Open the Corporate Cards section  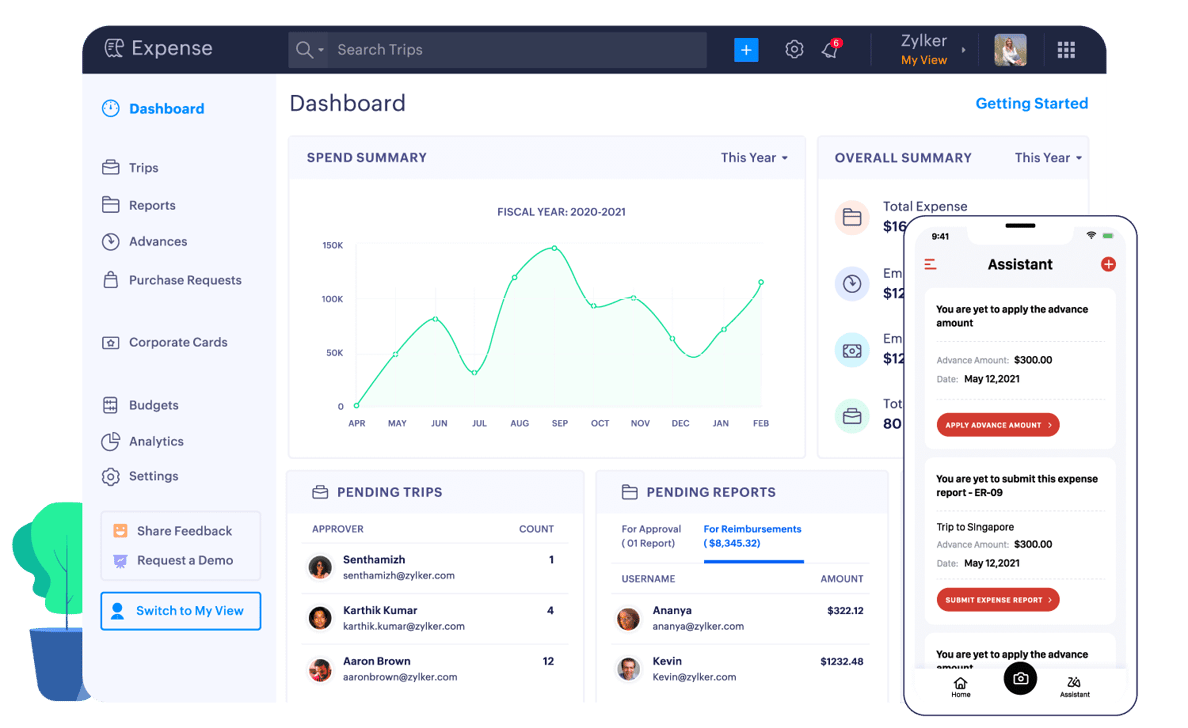pos(111,342)
